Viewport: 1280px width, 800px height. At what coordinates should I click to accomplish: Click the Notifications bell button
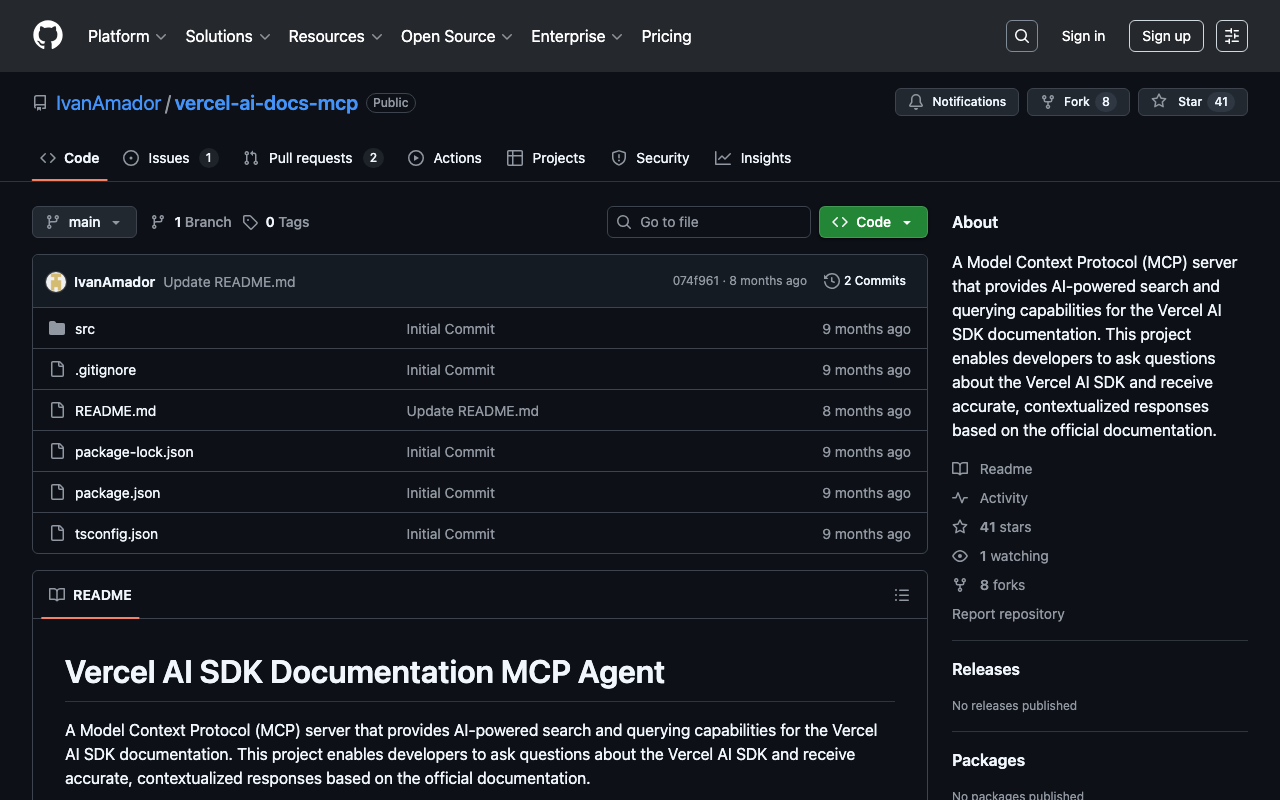click(x=956, y=102)
